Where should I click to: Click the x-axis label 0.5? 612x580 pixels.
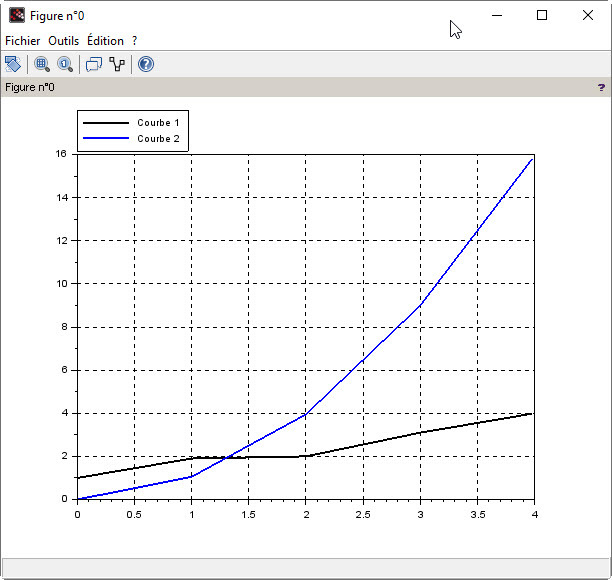click(x=134, y=514)
